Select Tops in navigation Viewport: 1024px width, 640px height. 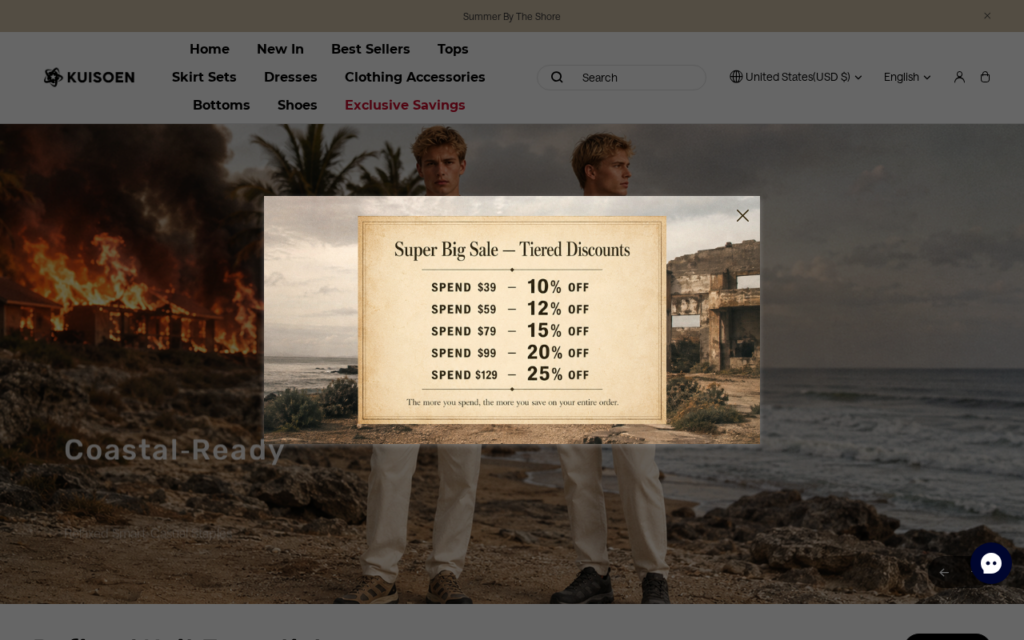pyautogui.click(x=453, y=49)
